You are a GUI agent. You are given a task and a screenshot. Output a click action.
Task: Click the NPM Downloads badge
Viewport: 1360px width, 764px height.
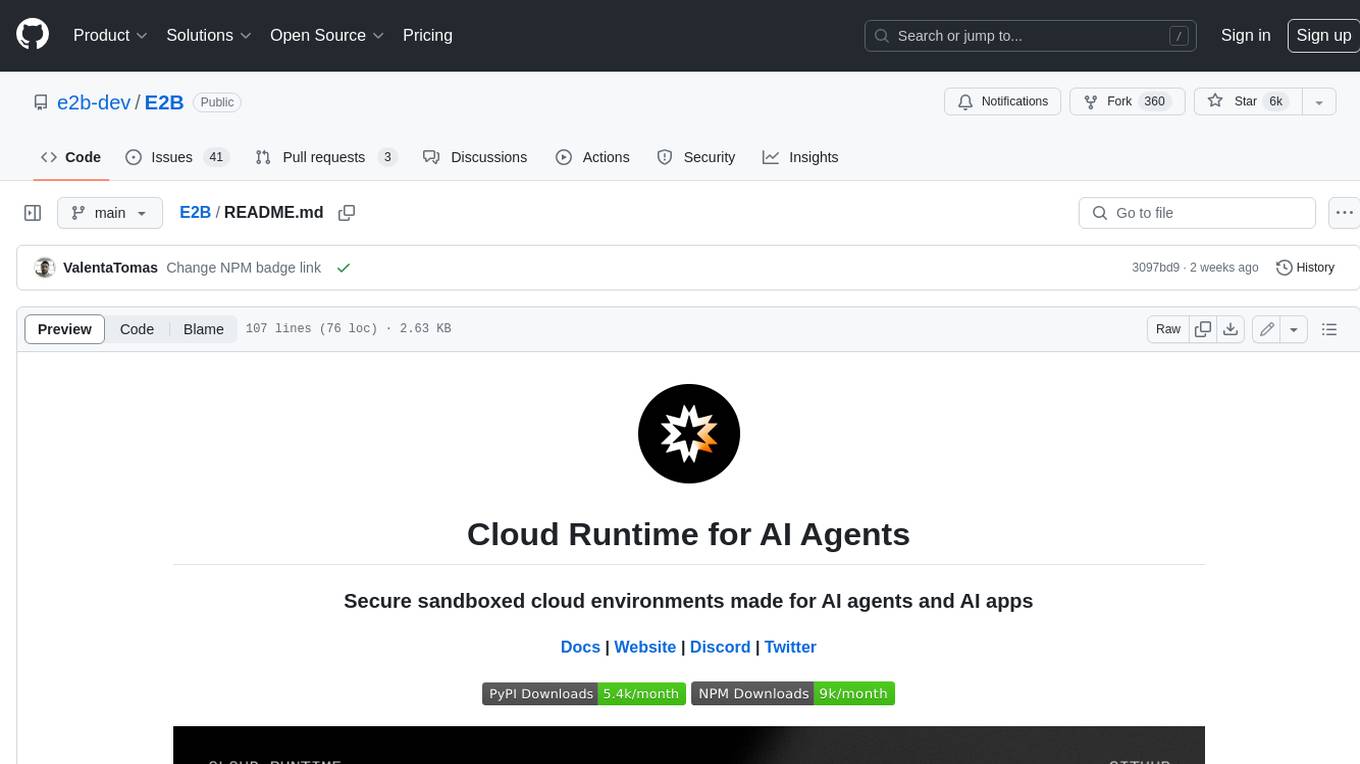793,694
